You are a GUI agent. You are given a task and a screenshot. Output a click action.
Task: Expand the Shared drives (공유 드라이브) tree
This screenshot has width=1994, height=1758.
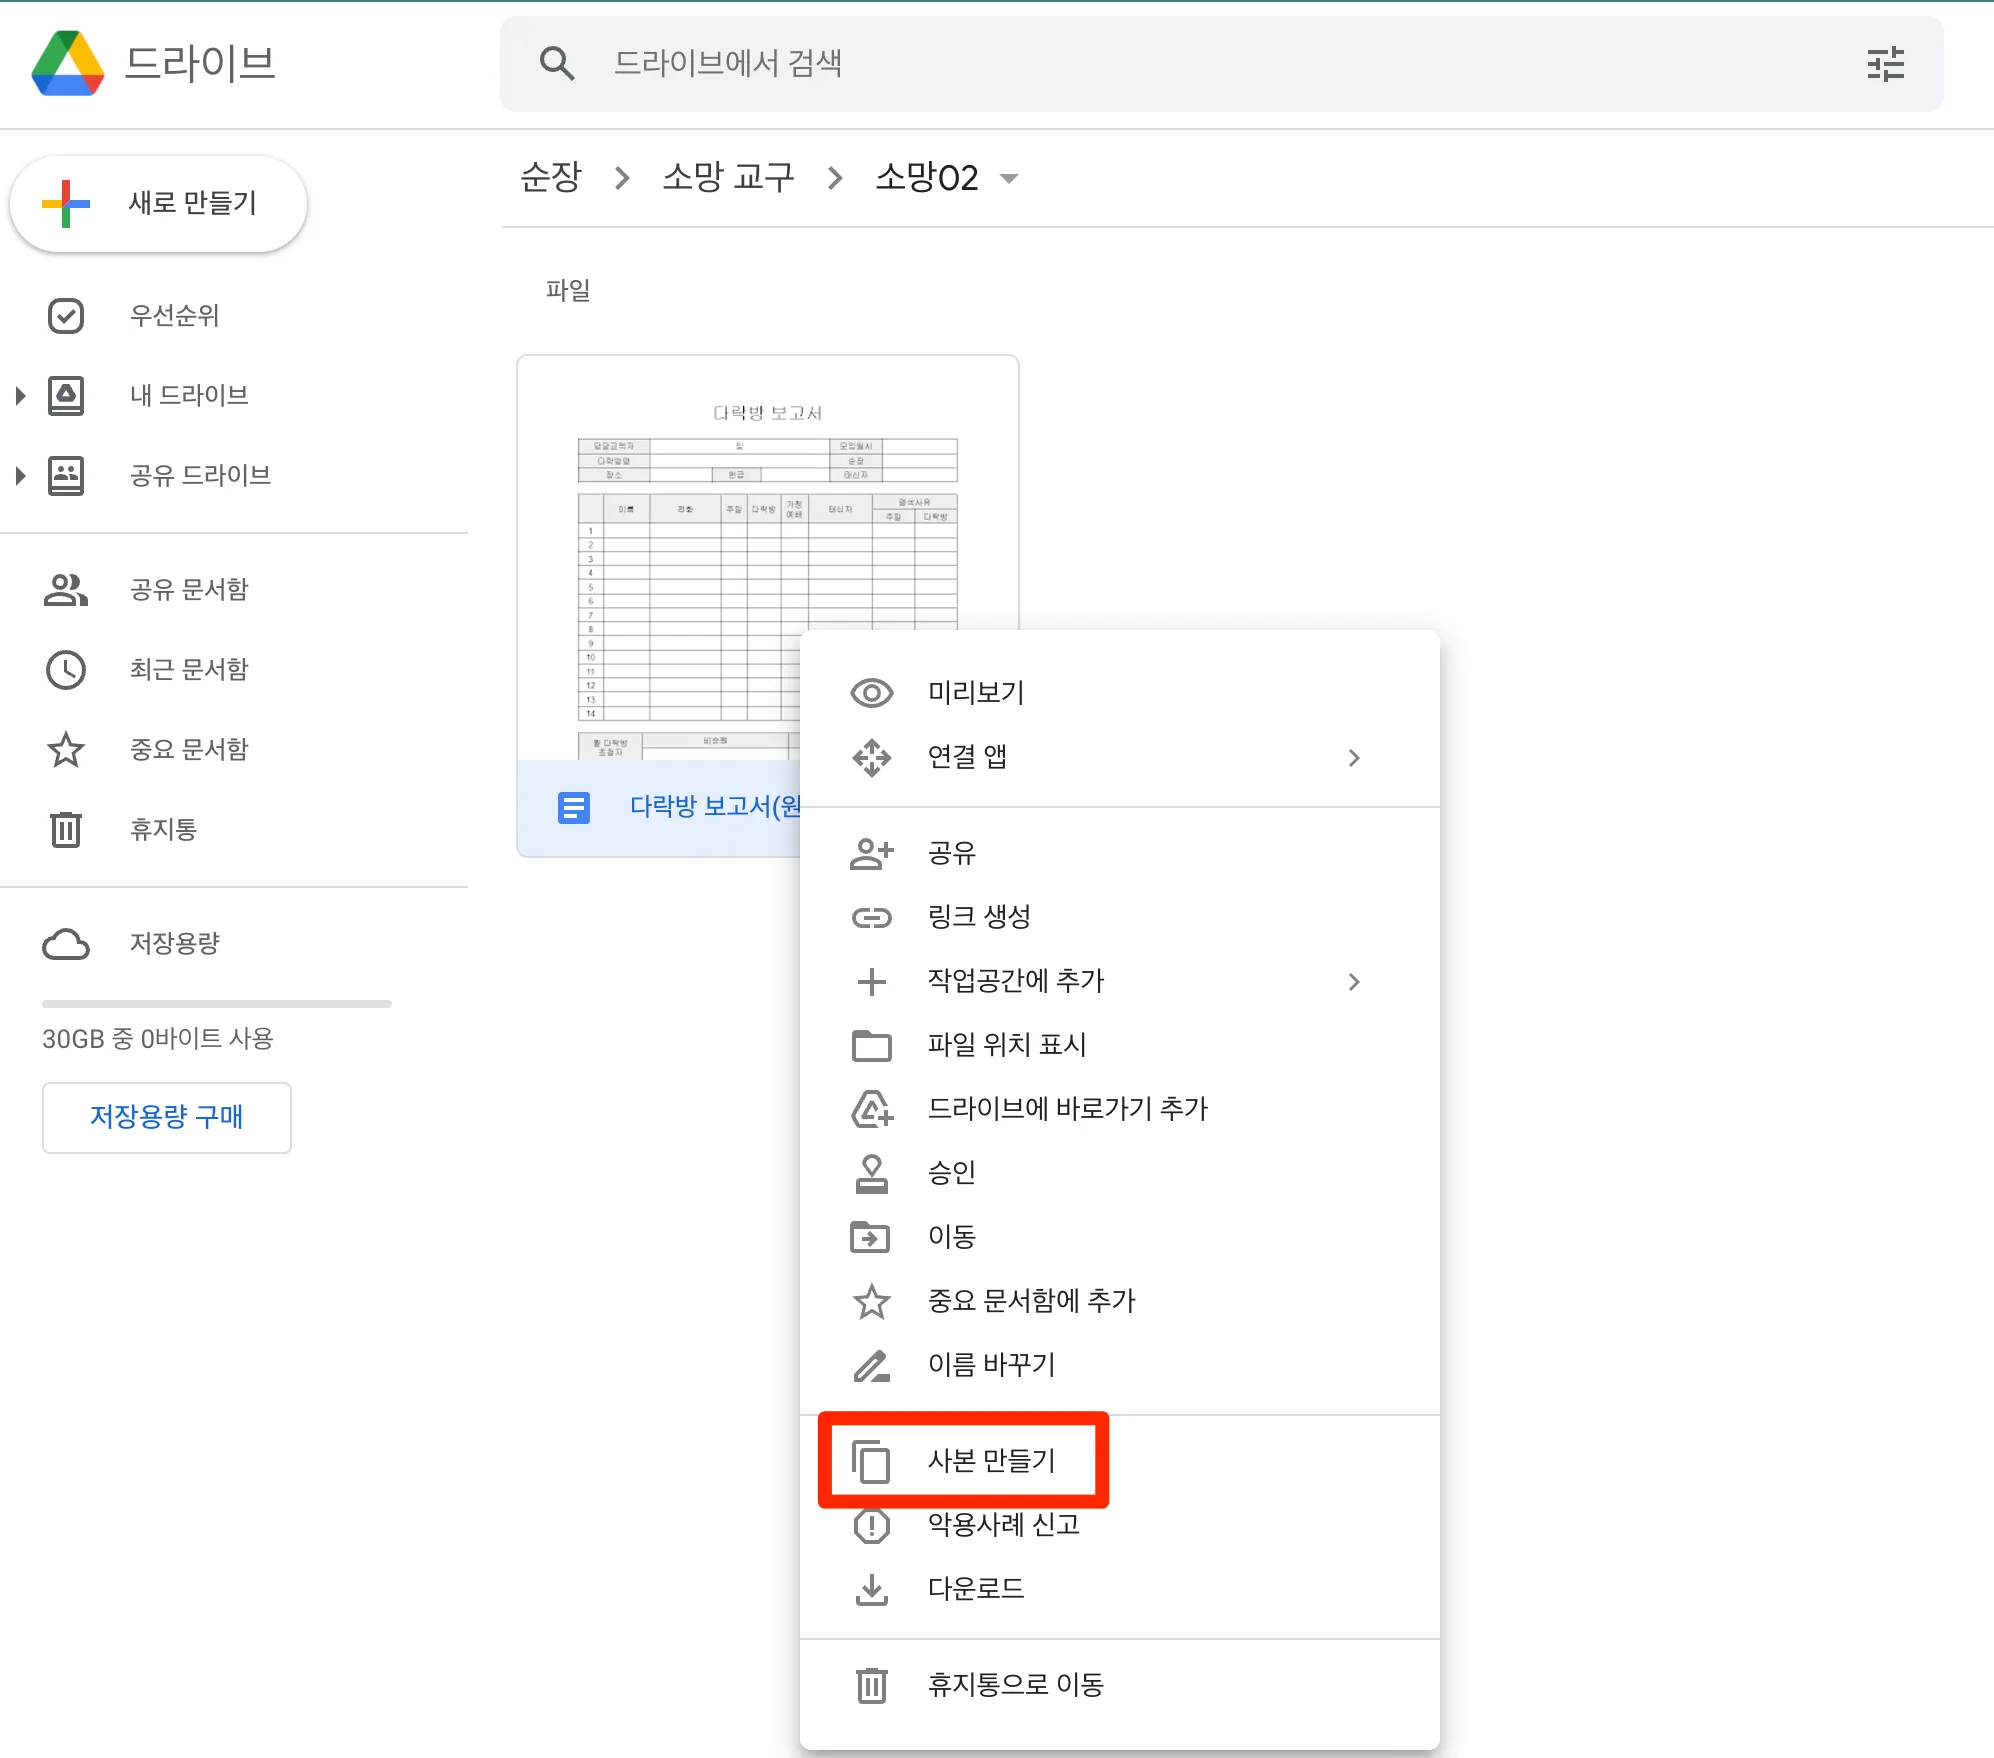[20, 476]
